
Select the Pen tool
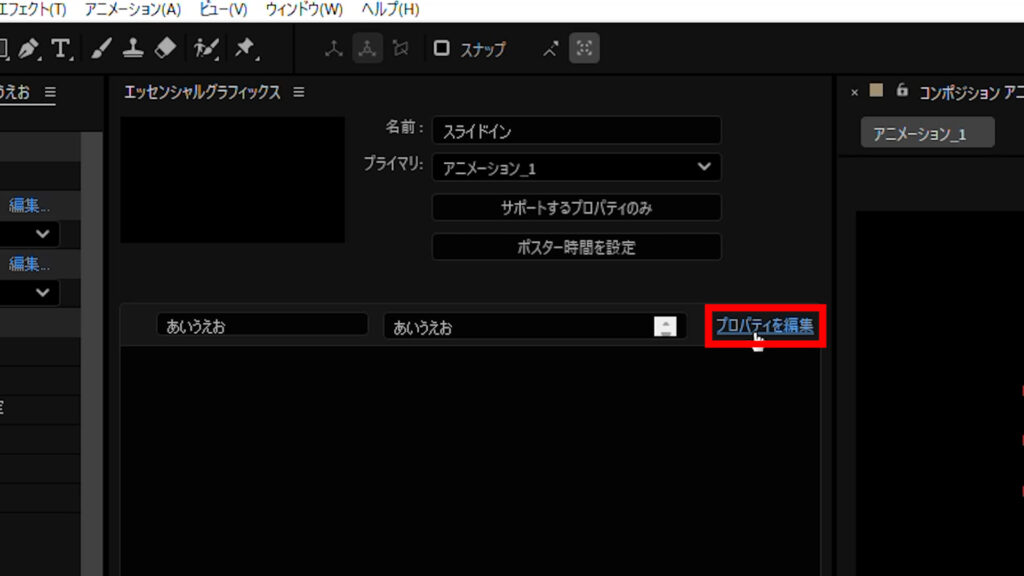tap(27, 48)
